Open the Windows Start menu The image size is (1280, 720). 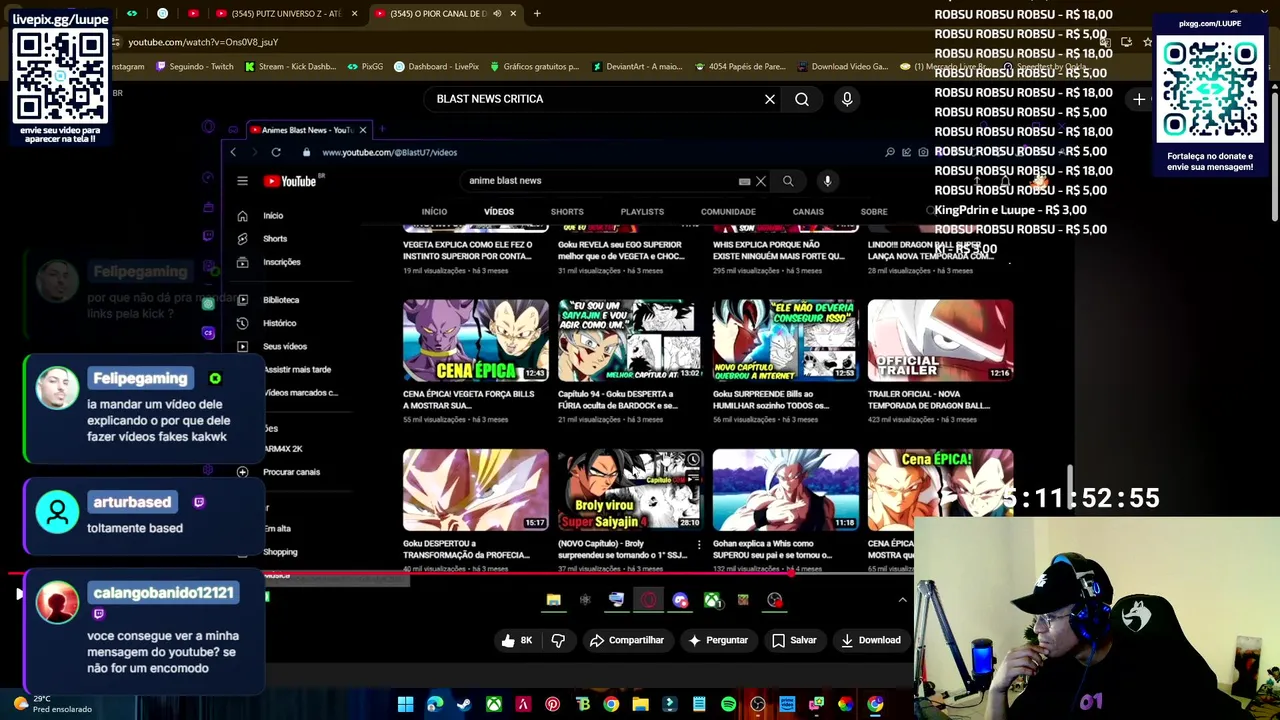click(x=405, y=705)
